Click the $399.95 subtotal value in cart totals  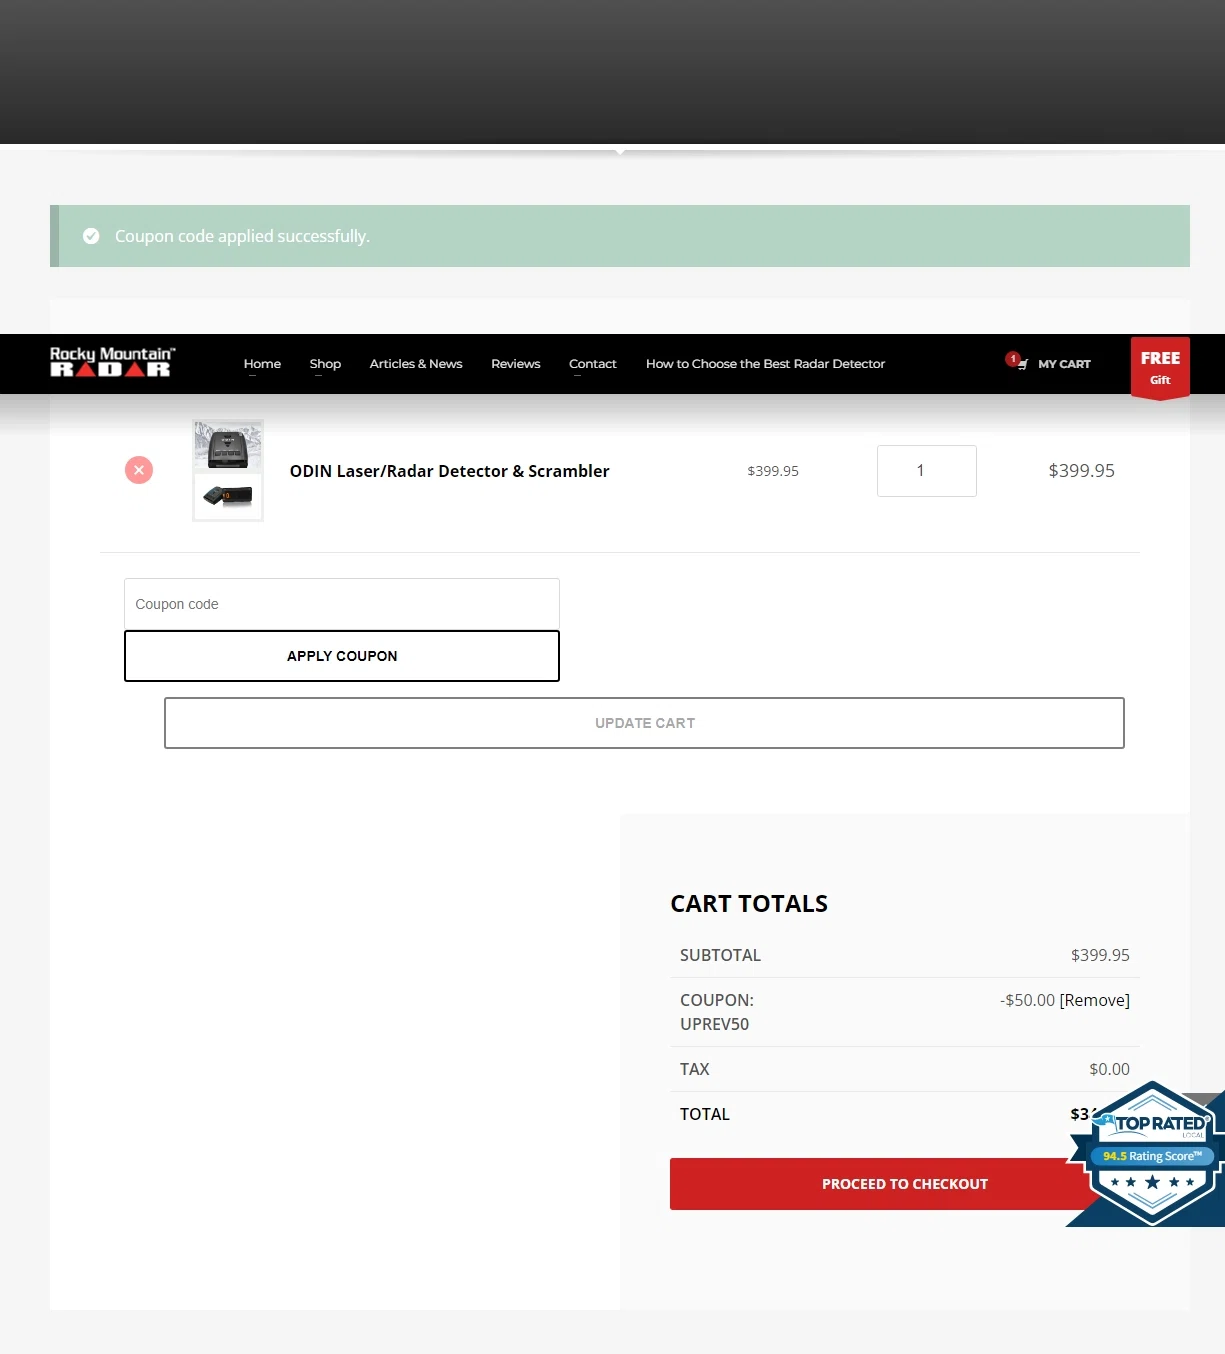(x=1100, y=955)
